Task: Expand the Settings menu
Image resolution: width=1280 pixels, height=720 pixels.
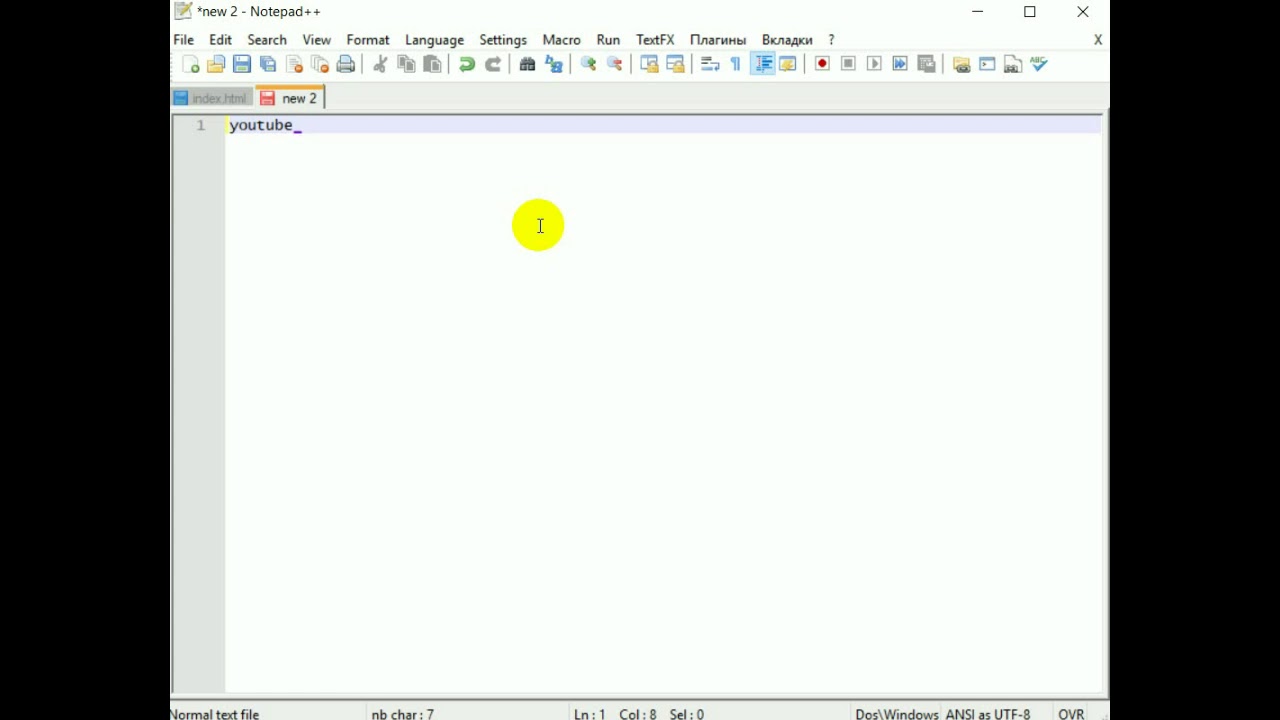Action: click(503, 40)
